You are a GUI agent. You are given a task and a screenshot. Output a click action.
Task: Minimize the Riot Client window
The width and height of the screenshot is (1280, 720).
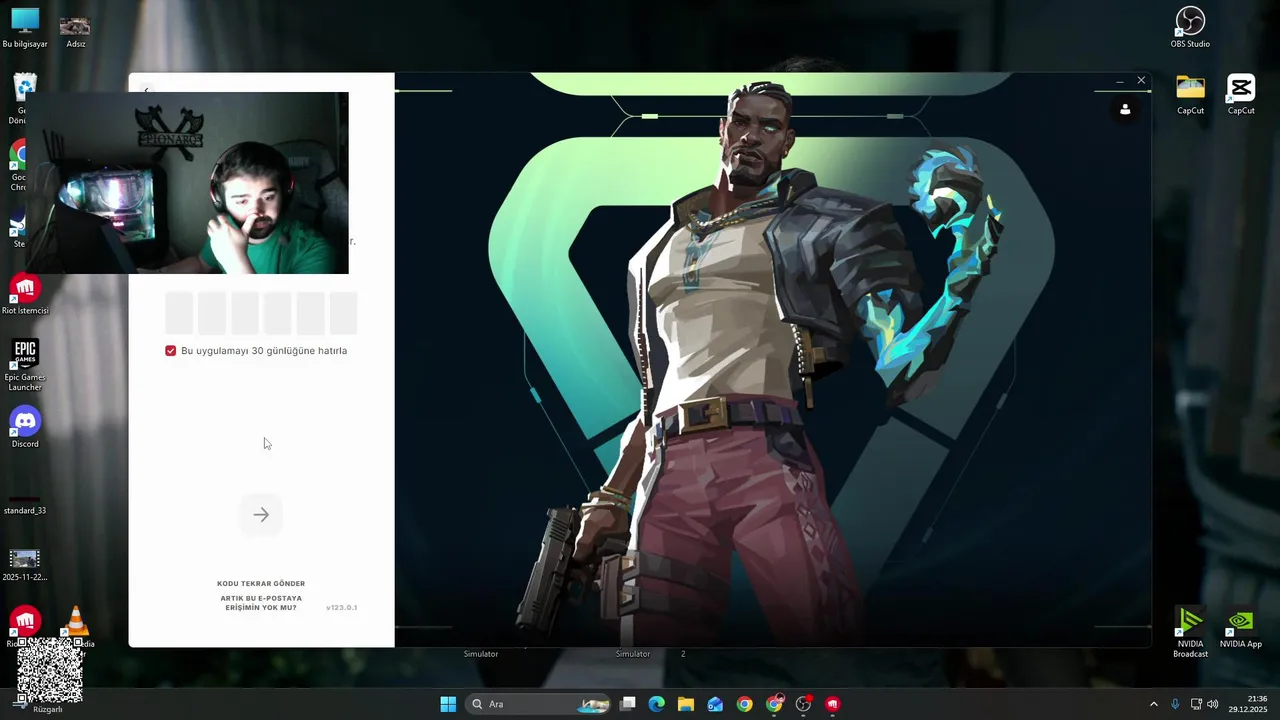pyautogui.click(x=1120, y=81)
